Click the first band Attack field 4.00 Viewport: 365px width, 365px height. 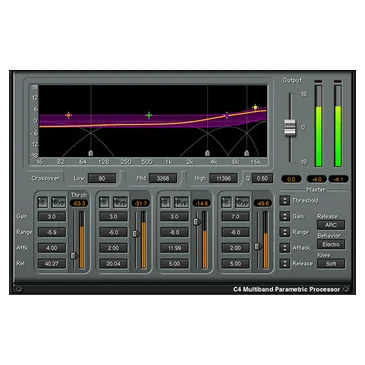[52, 248]
